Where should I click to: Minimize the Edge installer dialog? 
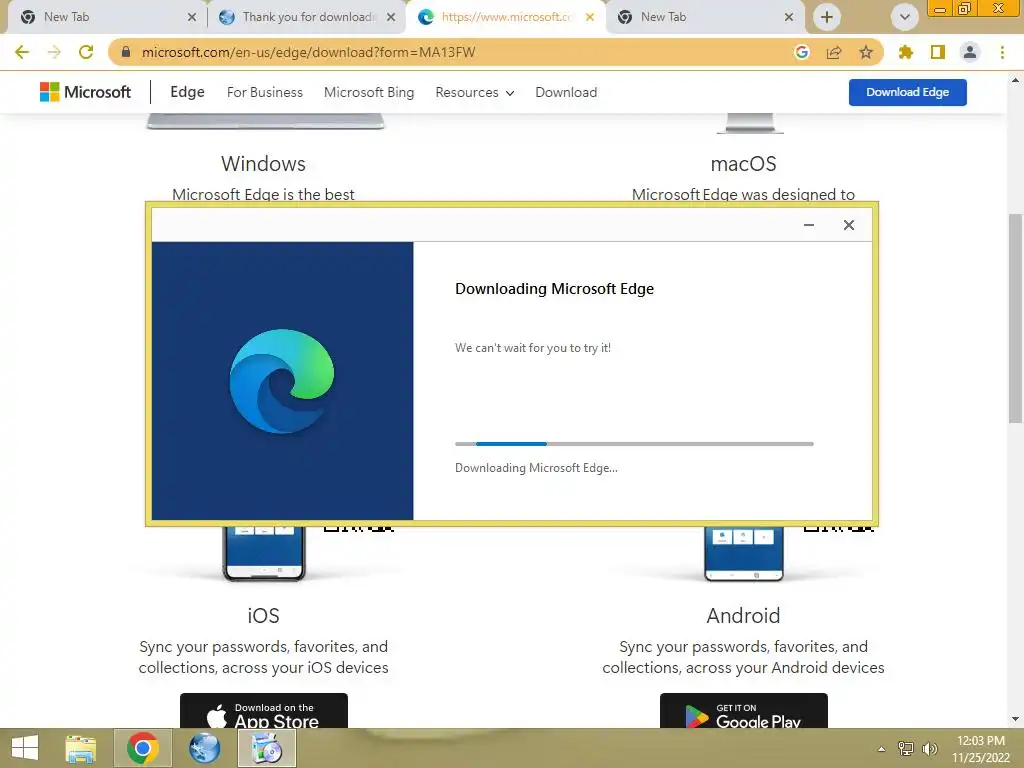click(x=809, y=225)
